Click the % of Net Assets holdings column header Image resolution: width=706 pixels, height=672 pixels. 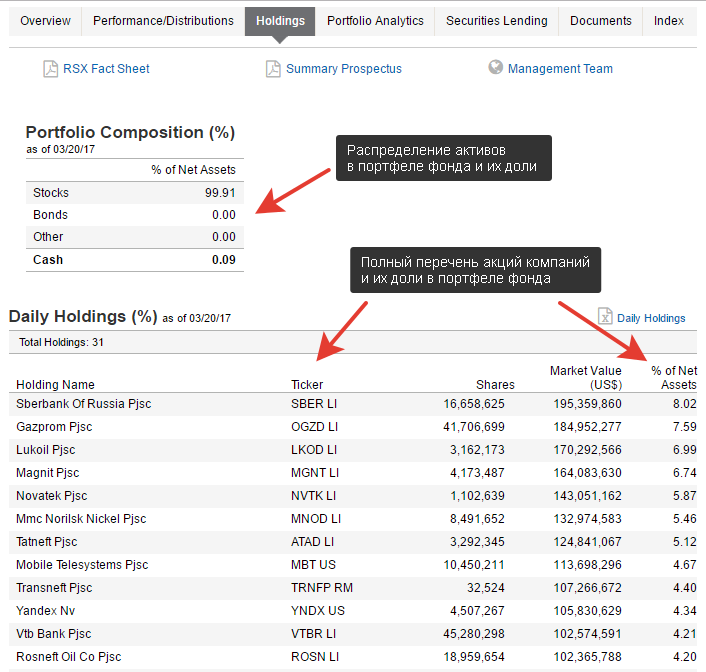[674, 377]
